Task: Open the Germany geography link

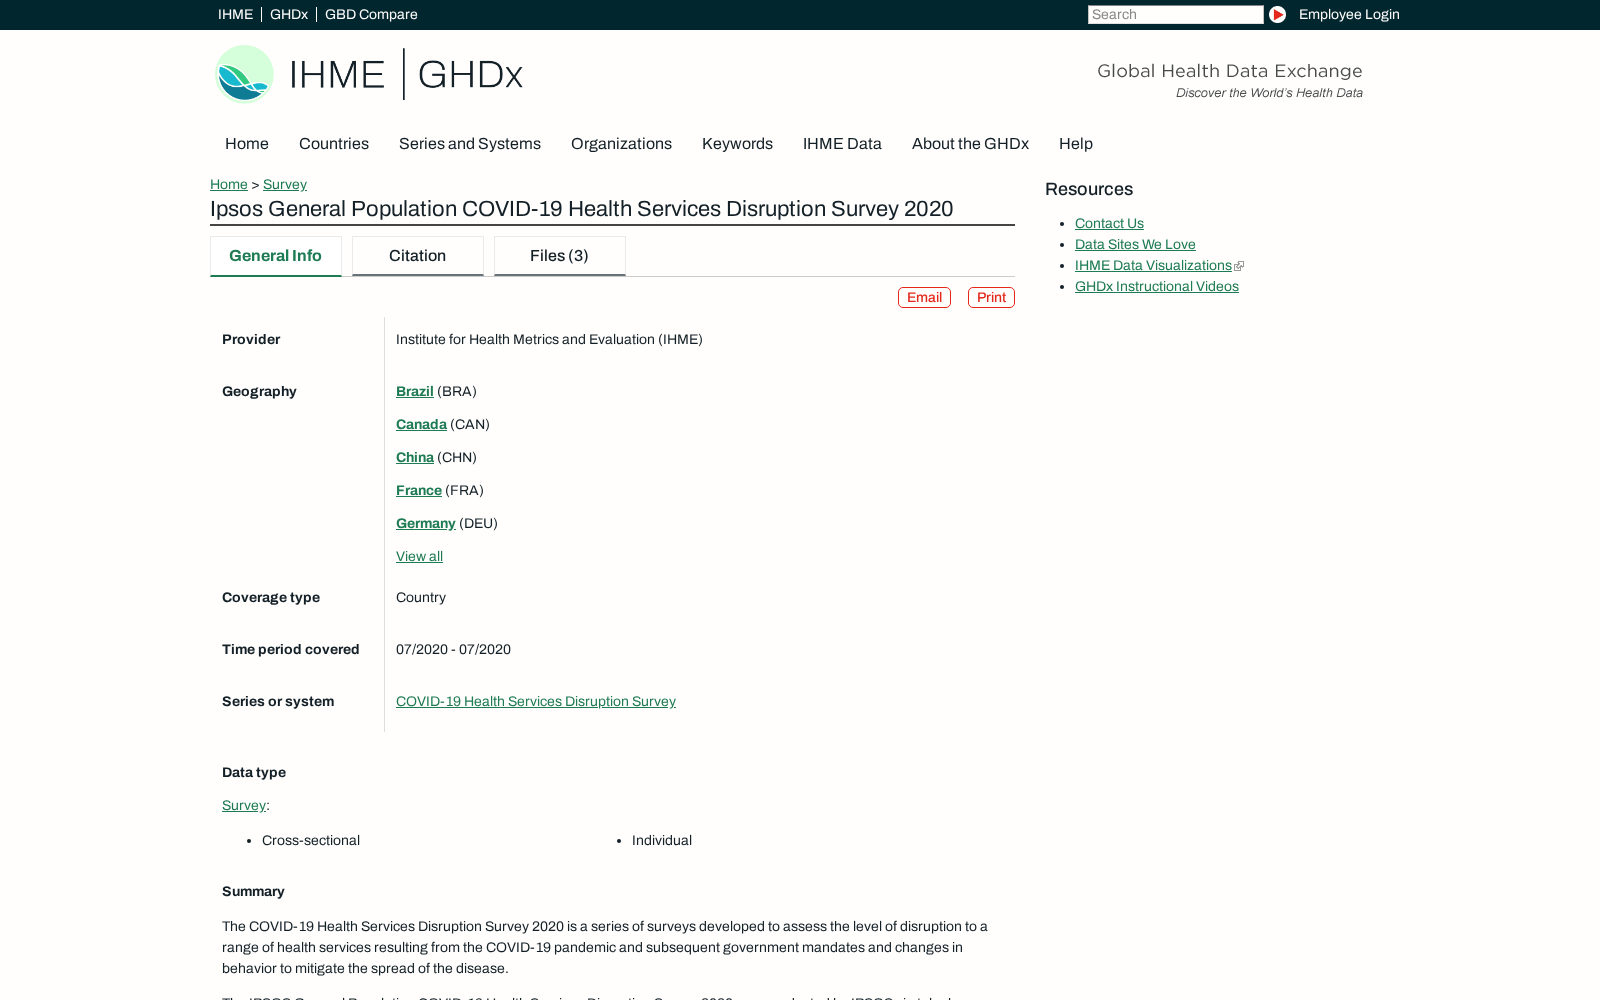Action: pos(426,524)
